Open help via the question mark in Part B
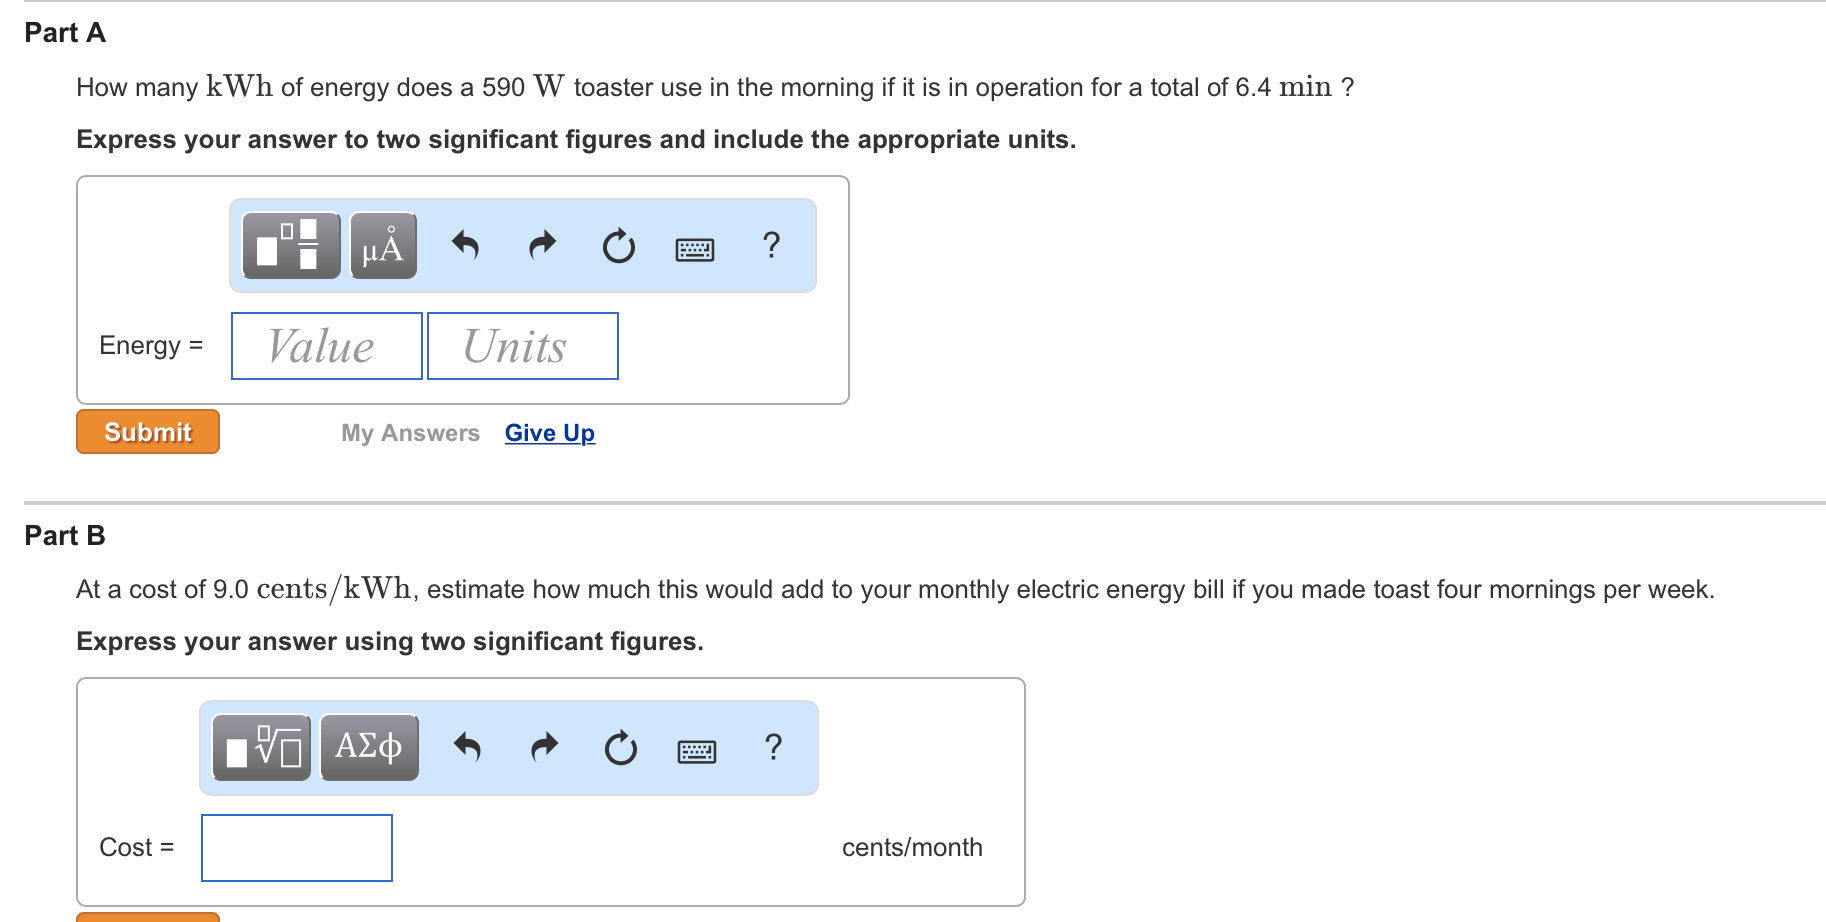The height and width of the screenshot is (922, 1826). [x=773, y=747]
